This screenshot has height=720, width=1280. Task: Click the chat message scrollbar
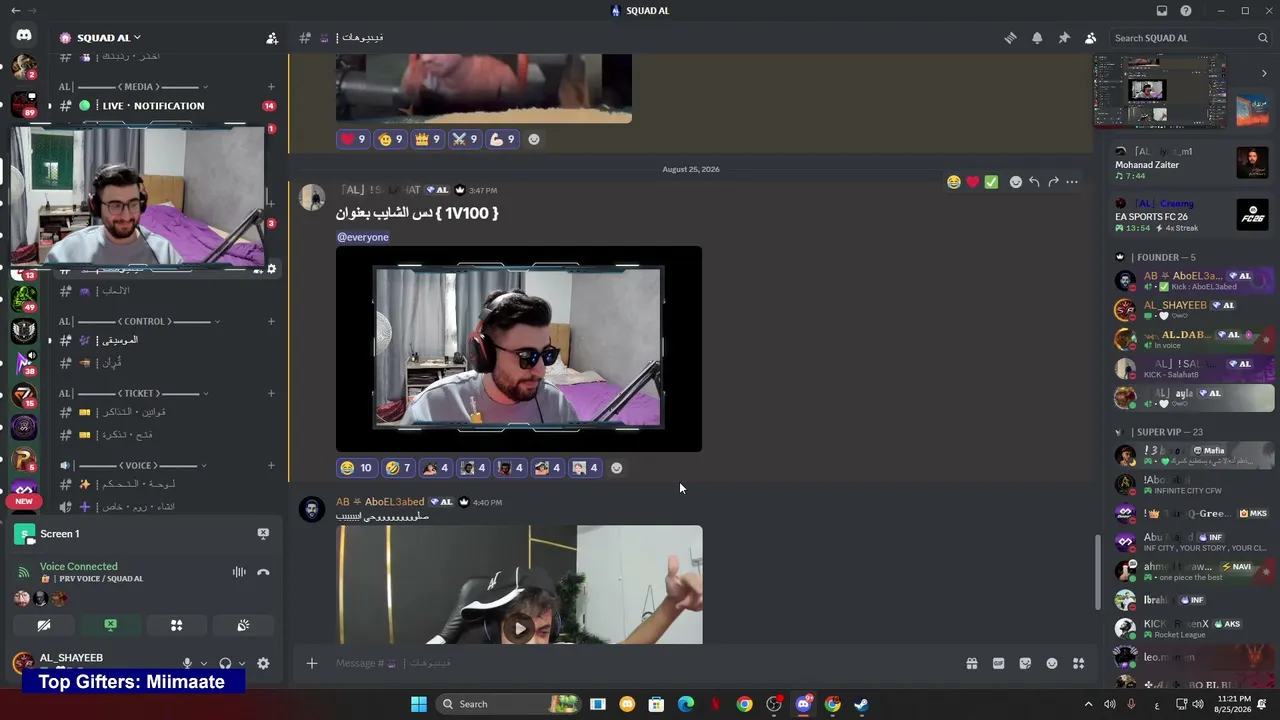(x=1096, y=571)
